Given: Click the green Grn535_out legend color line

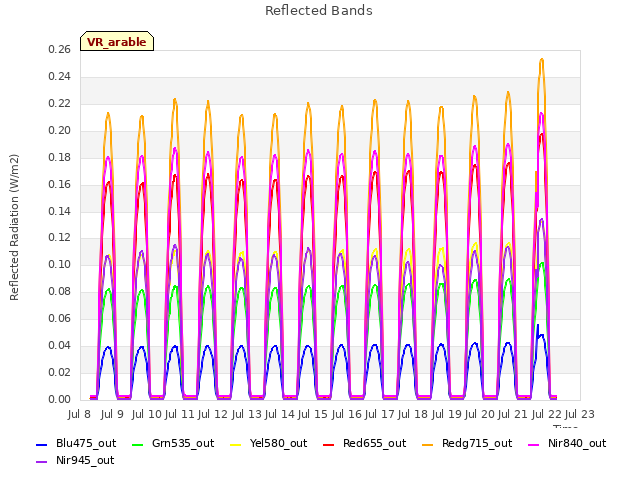Looking at the screenshot, I should pyautogui.click(x=138, y=444).
